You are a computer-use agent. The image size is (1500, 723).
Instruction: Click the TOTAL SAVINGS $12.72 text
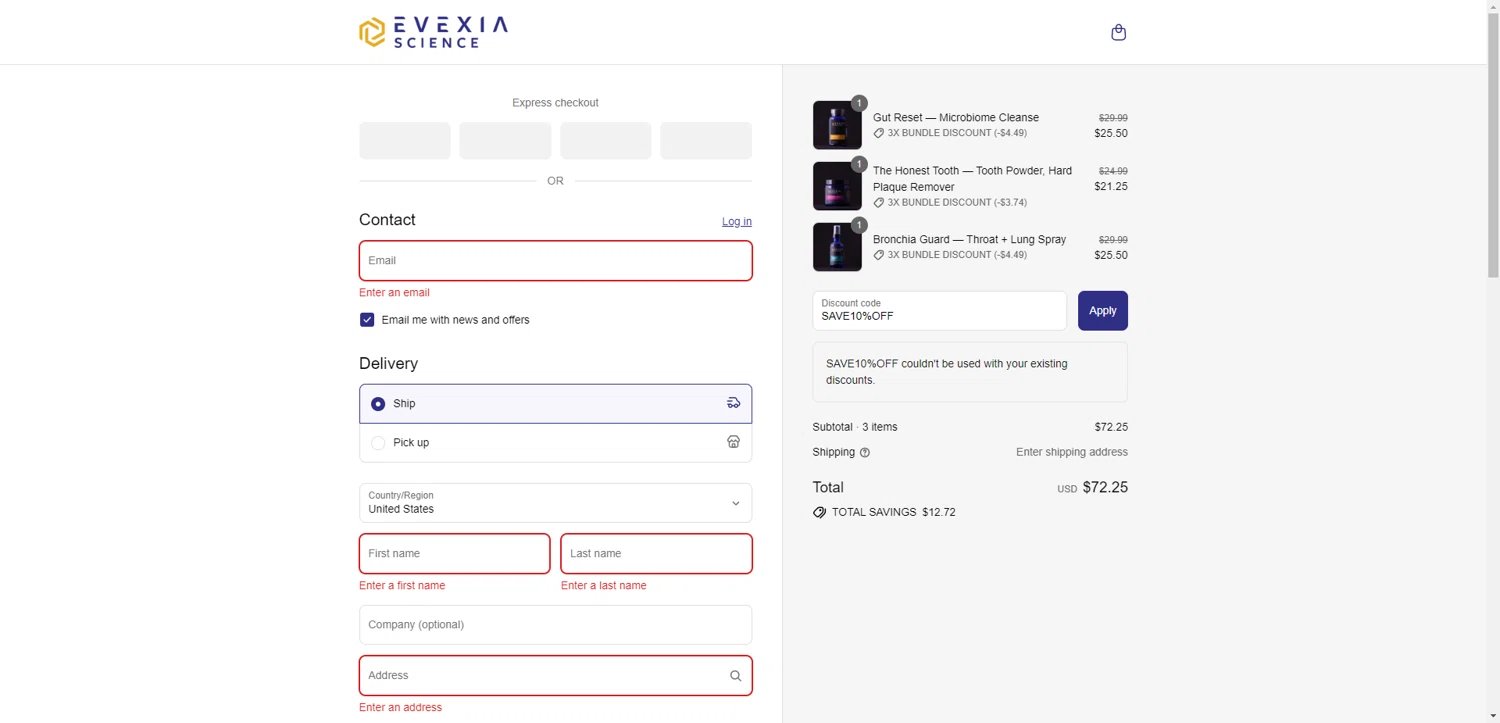pos(893,512)
